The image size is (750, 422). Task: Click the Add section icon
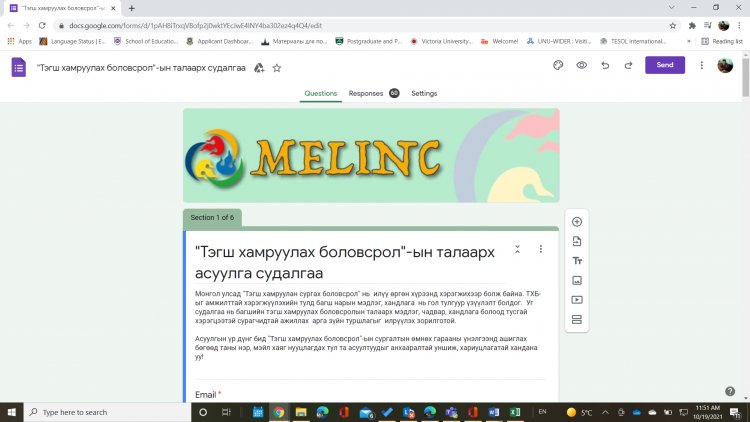click(x=577, y=319)
